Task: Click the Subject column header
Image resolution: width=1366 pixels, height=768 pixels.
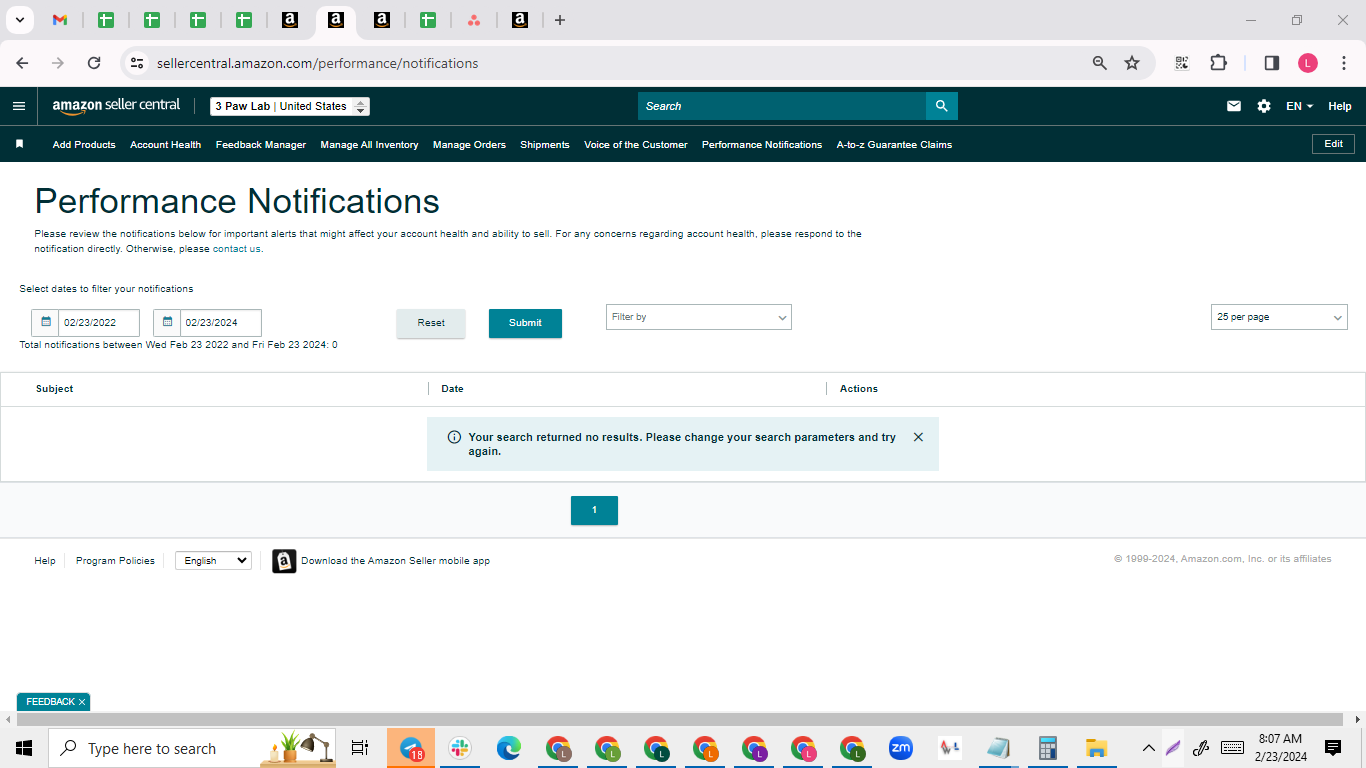Action: tap(55, 389)
